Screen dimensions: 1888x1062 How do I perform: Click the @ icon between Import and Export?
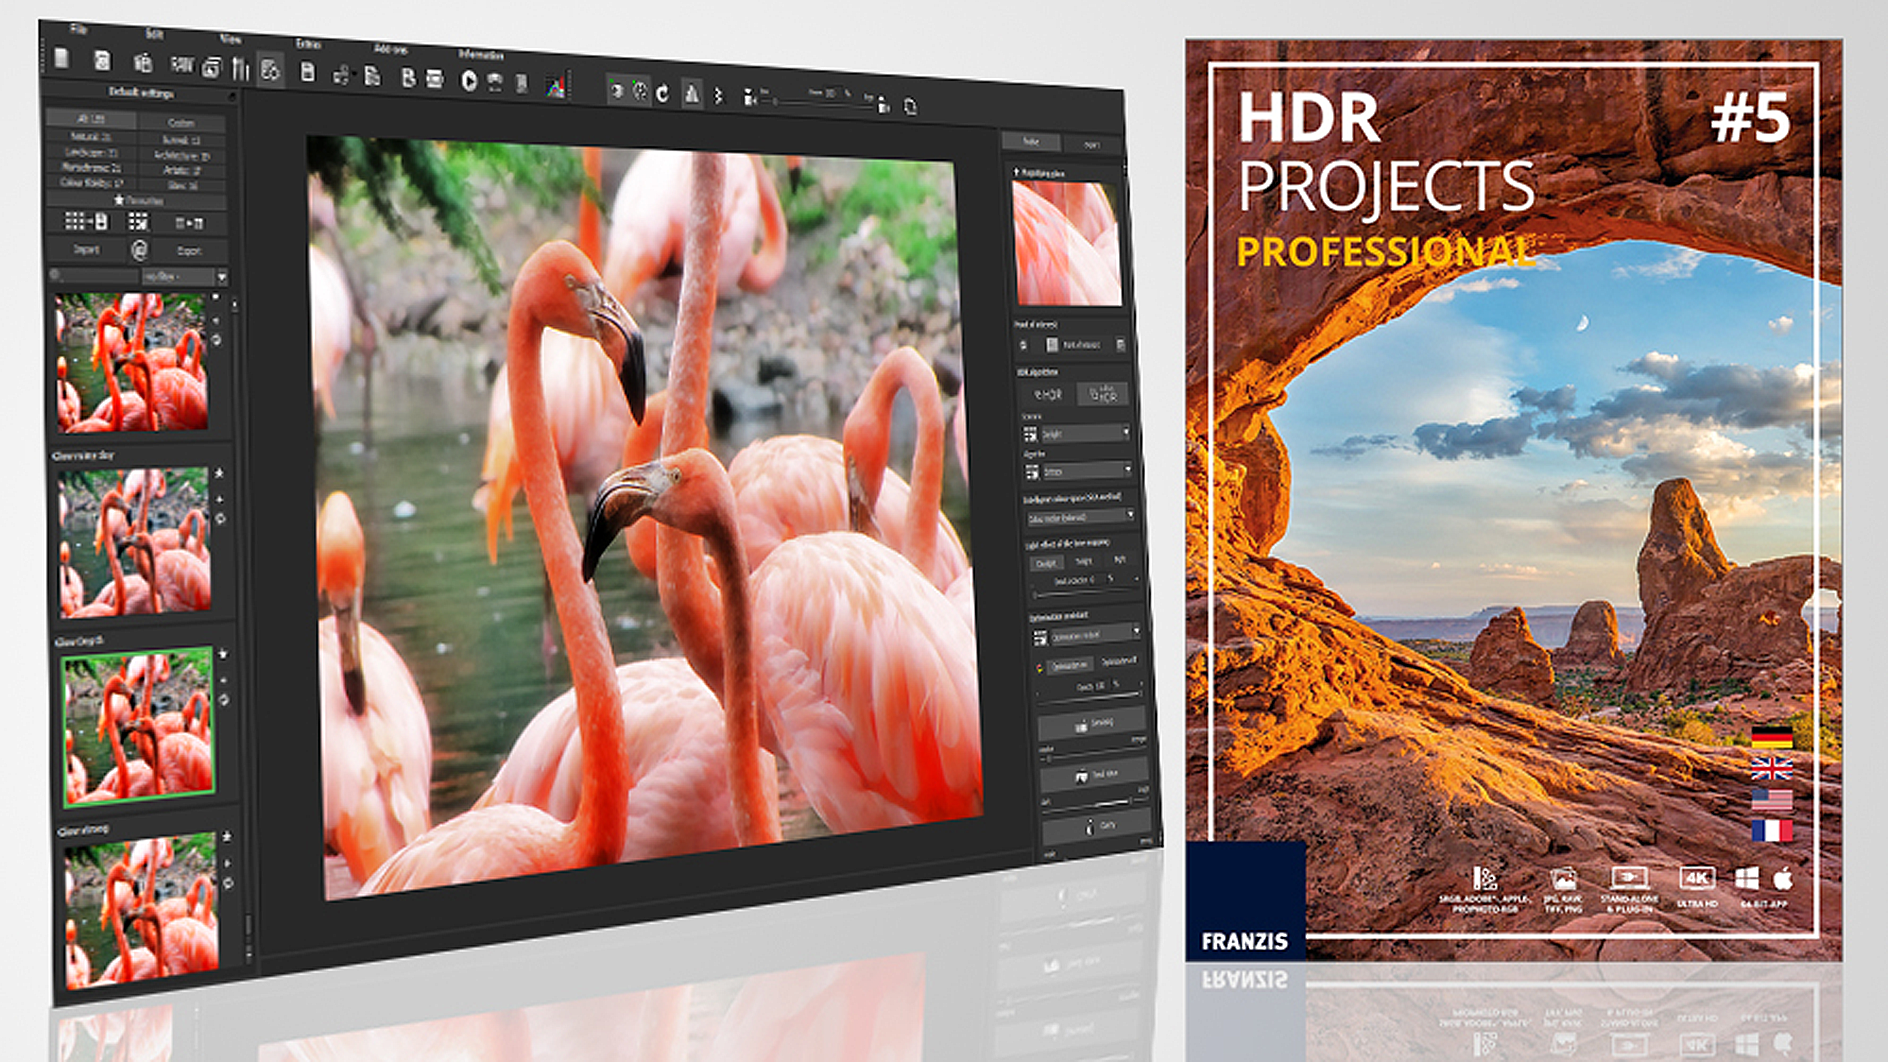pyautogui.click(x=139, y=249)
